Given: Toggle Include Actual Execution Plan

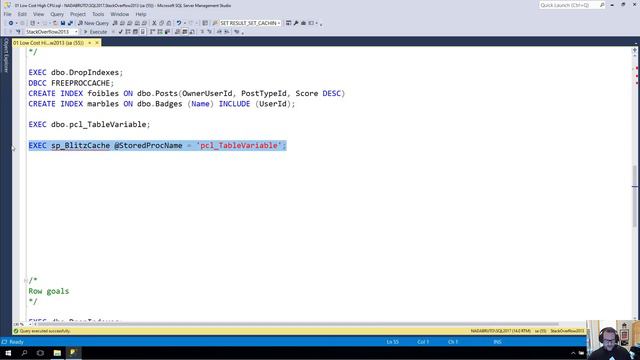Looking at the screenshot, I should 152,32.
